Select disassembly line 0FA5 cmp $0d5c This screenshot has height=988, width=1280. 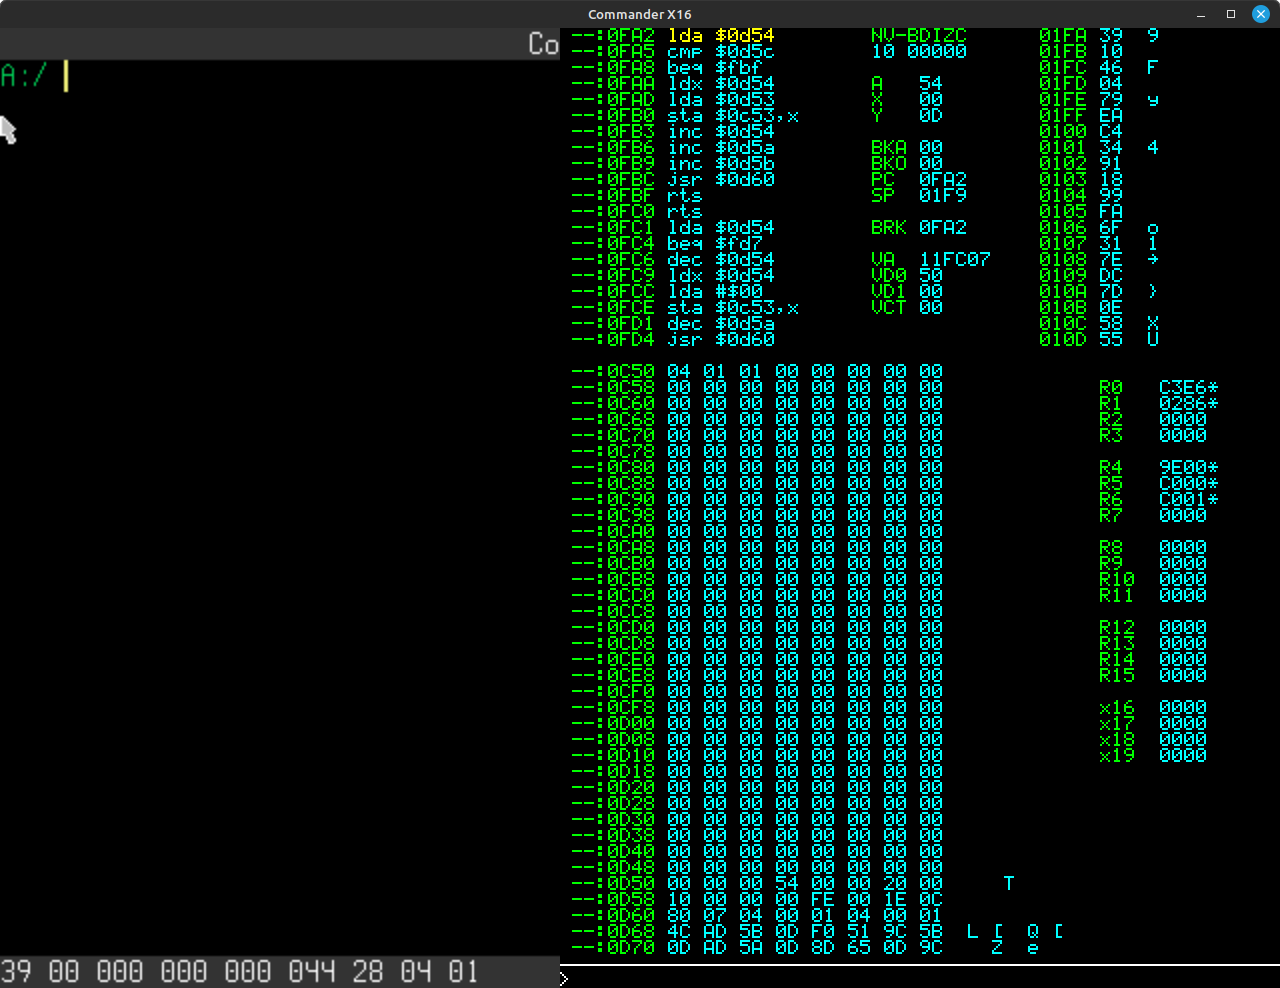tap(673, 52)
